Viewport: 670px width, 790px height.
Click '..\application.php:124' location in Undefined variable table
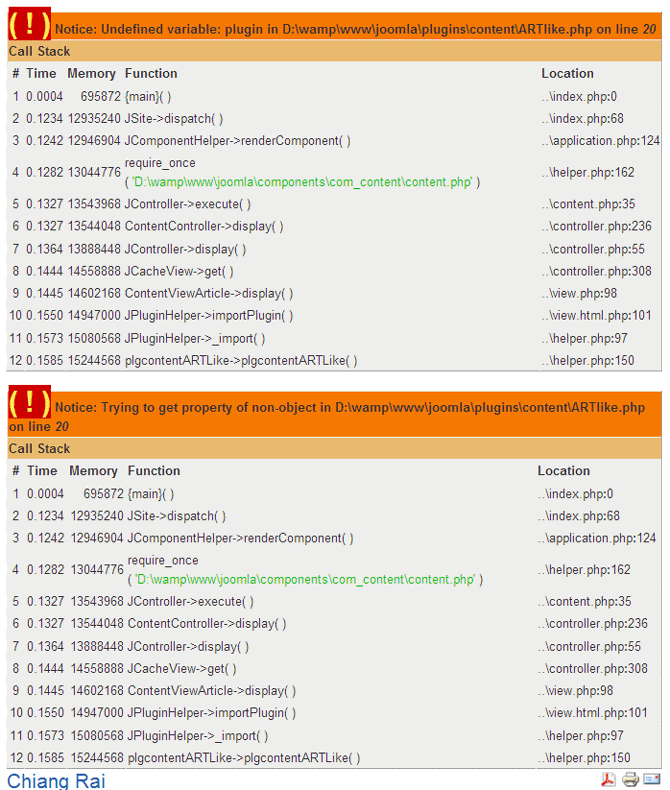click(600, 141)
